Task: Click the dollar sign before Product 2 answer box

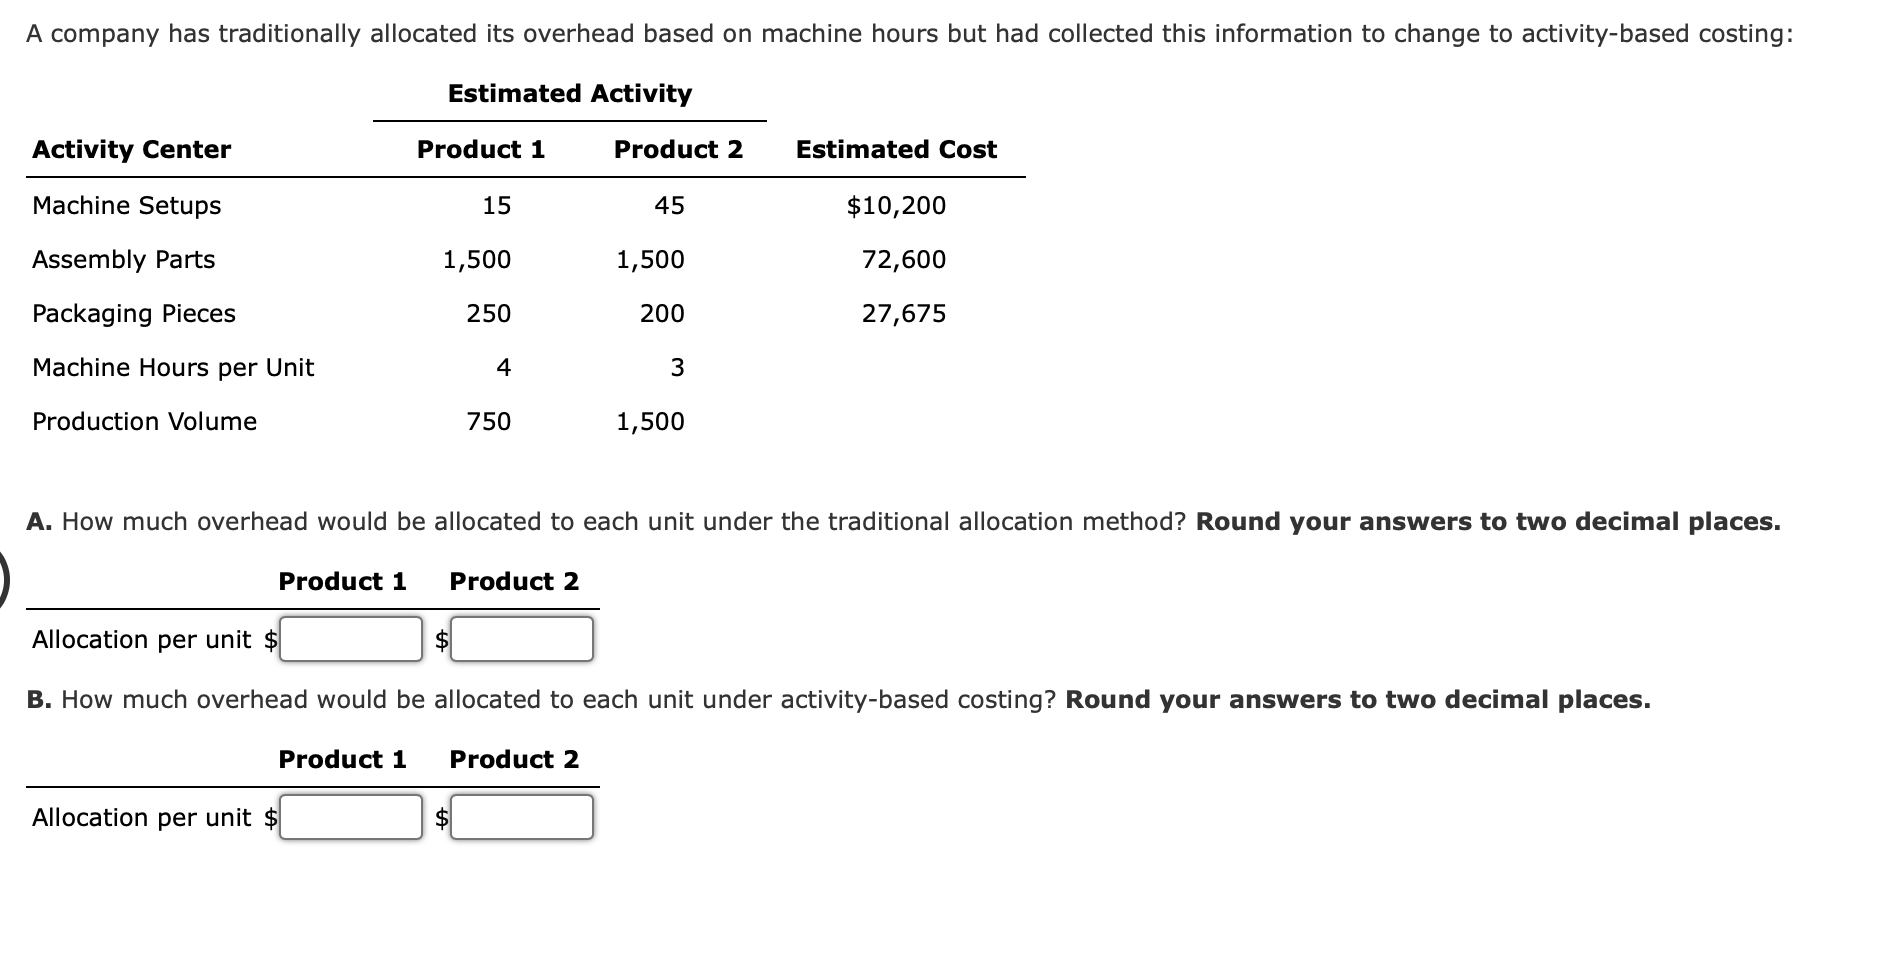Action: [x=440, y=639]
